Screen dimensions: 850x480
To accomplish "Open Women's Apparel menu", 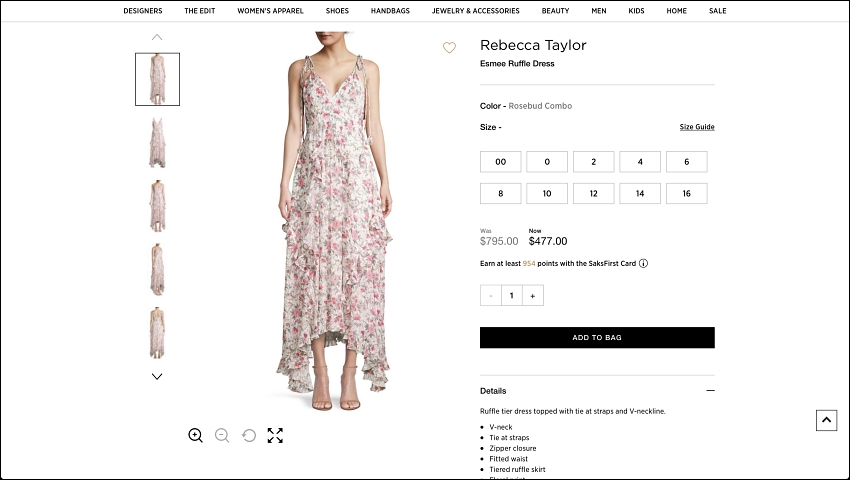I will pyautogui.click(x=271, y=11).
